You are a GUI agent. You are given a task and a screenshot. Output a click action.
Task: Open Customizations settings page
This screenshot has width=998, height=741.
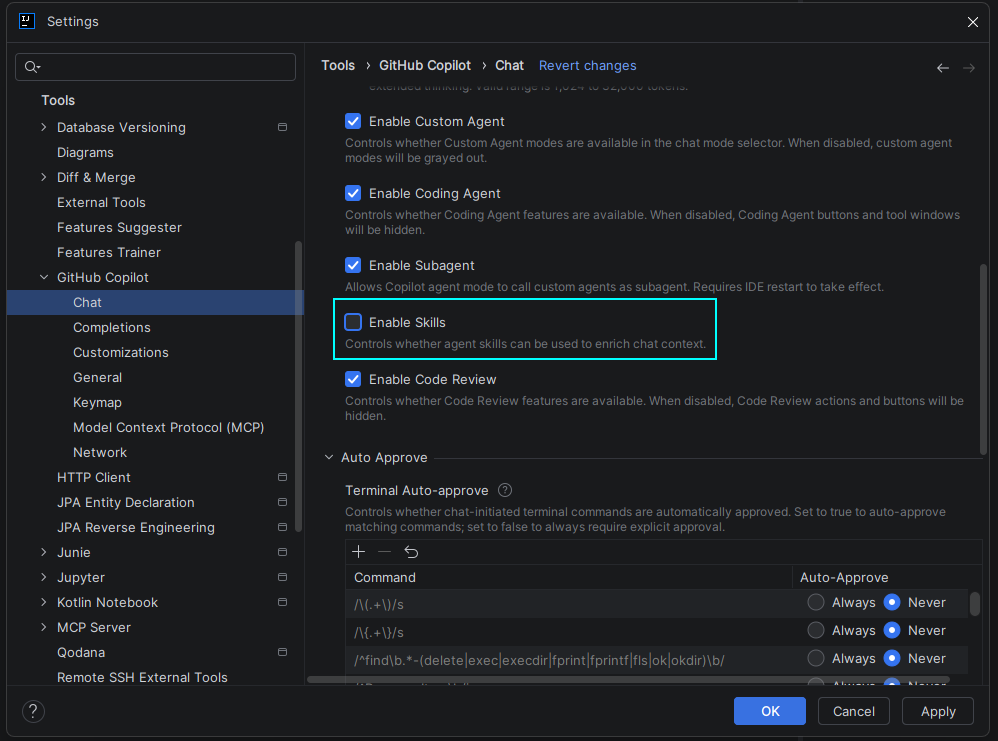coord(120,352)
